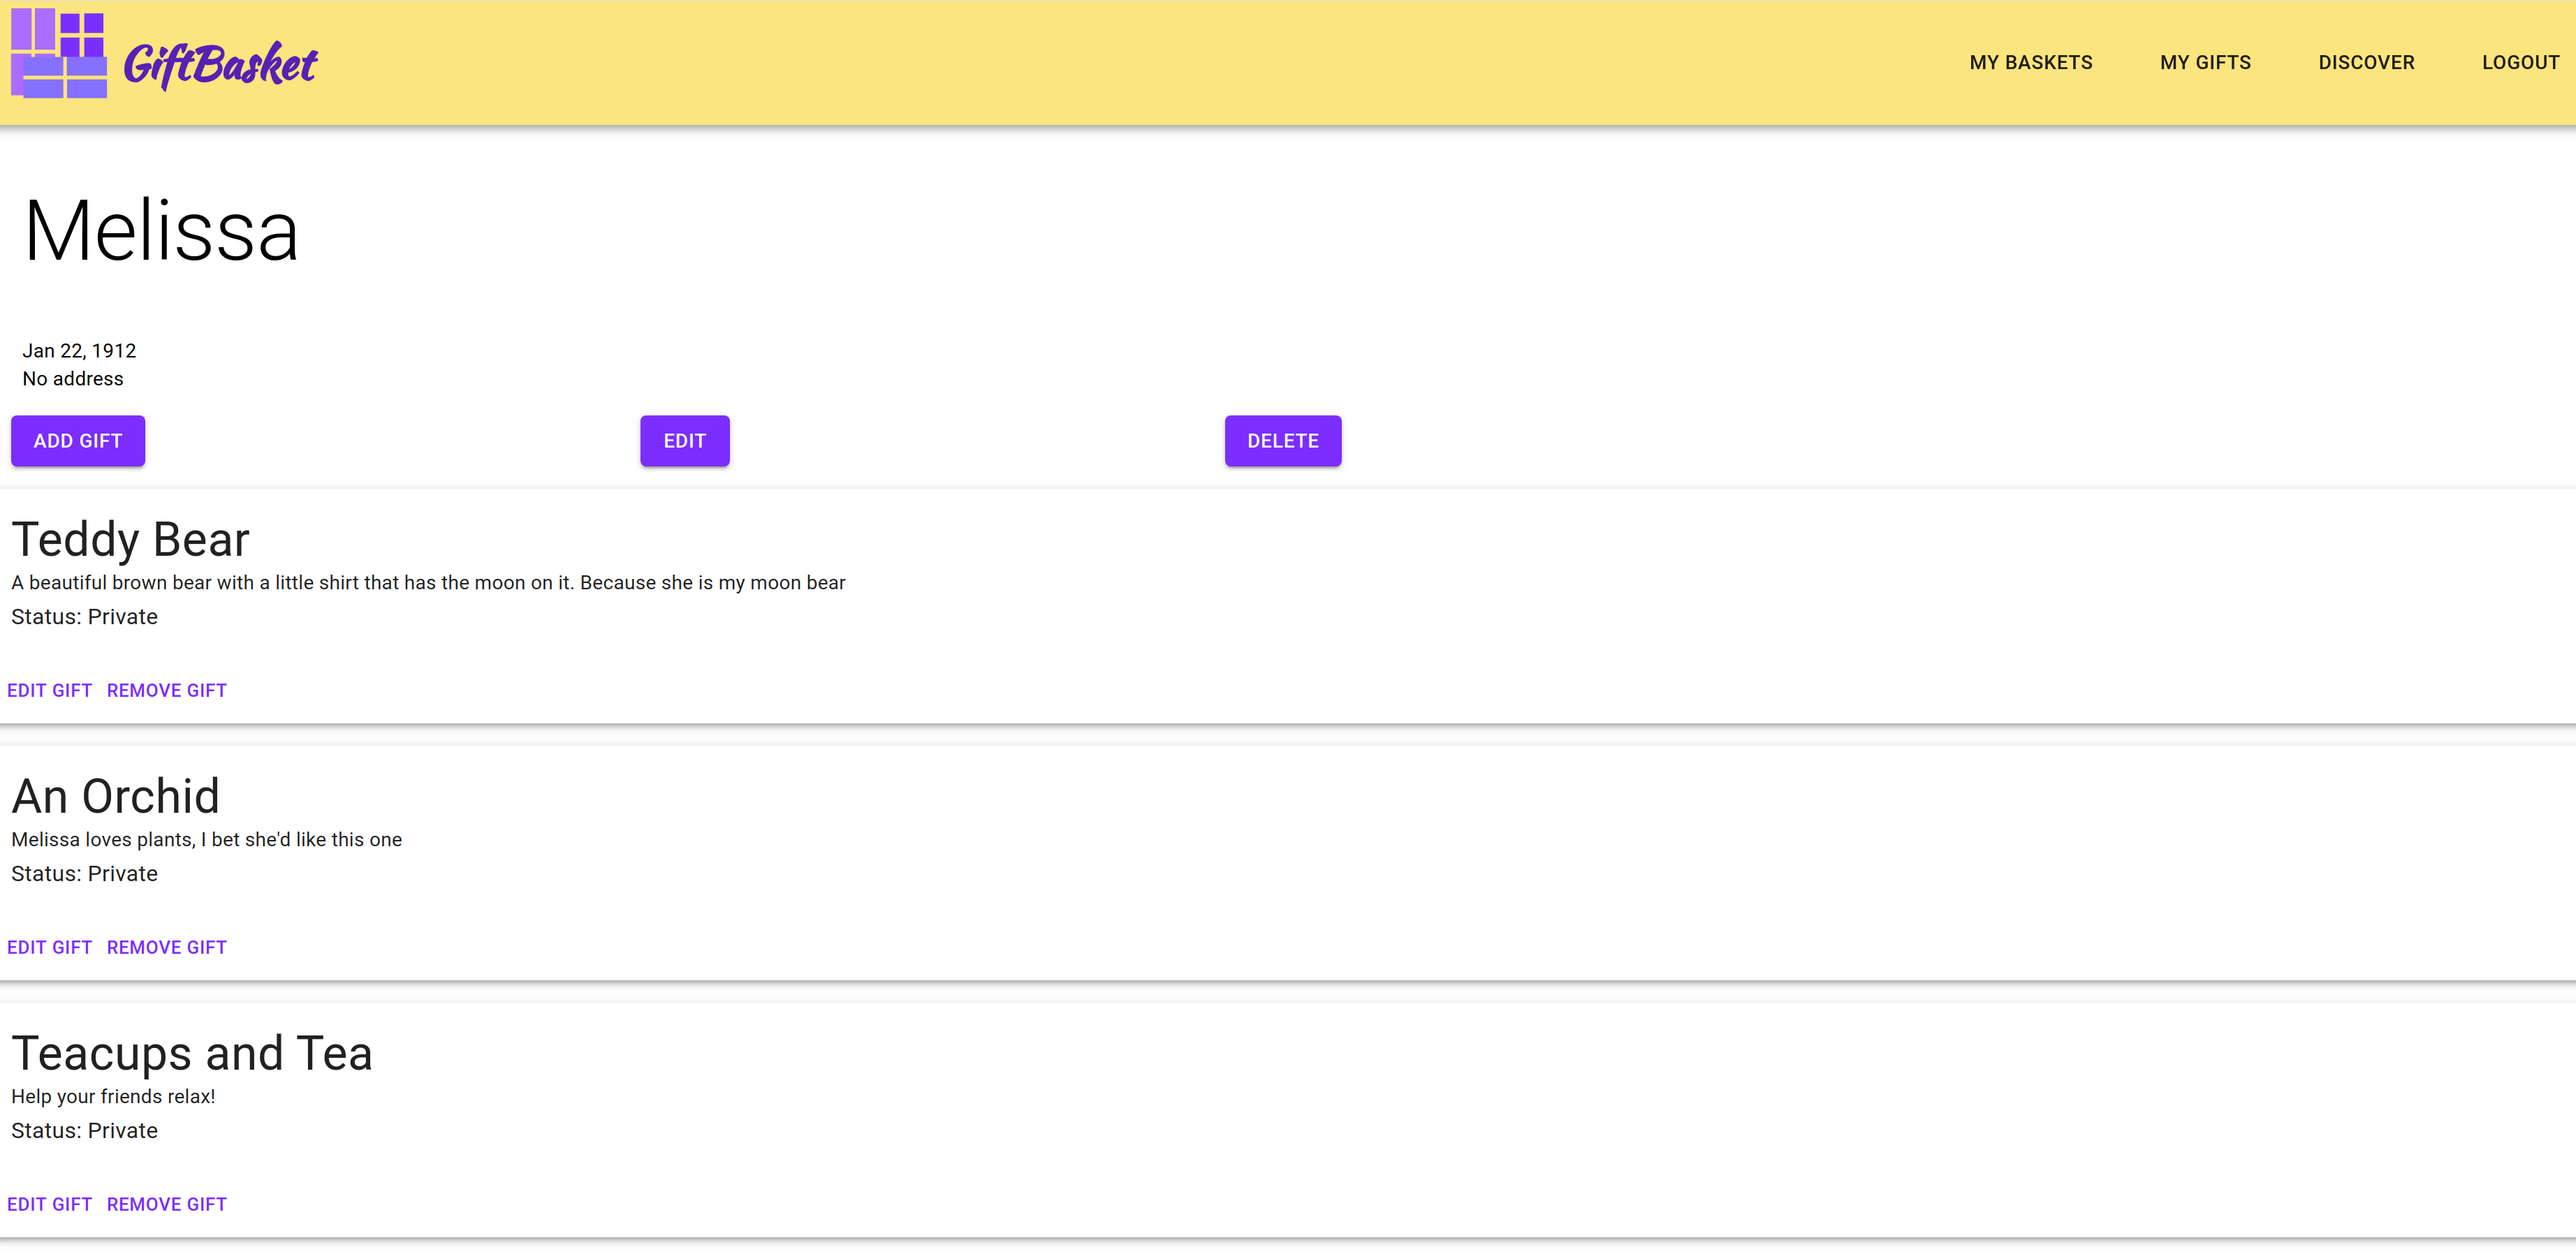
Task: Click the Teacups and Tea title
Action: tap(192, 1054)
